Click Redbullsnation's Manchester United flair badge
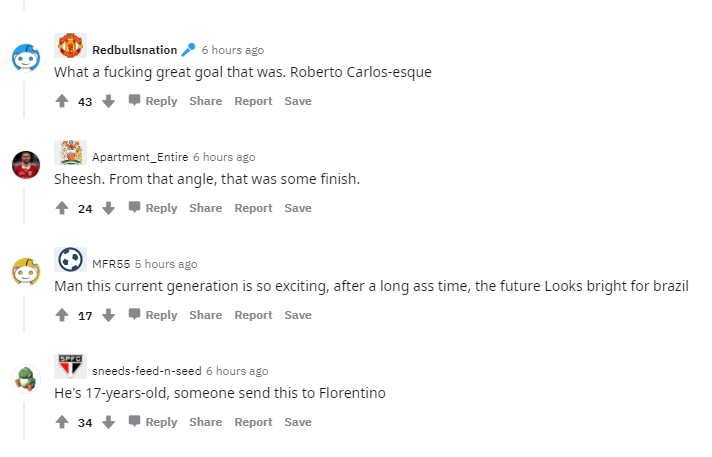The width and height of the screenshot is (712, 457). 70,47
